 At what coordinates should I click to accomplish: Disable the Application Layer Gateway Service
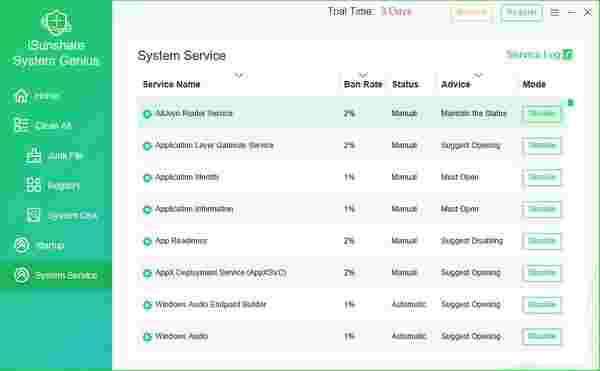tap(541, 146)
